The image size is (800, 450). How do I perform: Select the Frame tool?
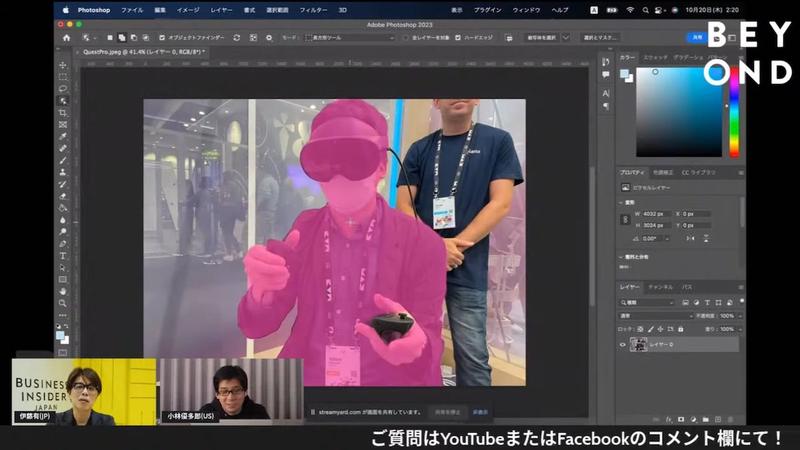(63, 125)
